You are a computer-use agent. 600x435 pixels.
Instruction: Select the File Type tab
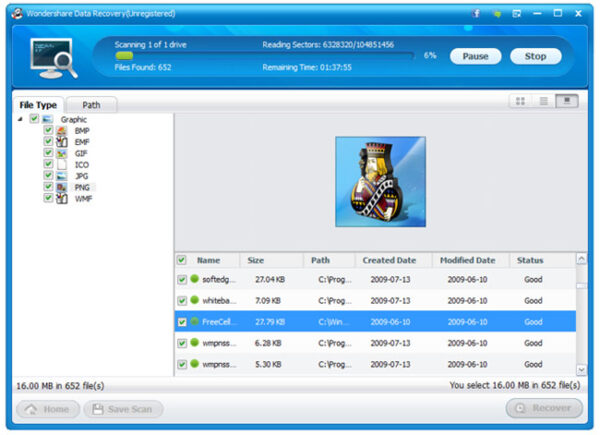40,105
